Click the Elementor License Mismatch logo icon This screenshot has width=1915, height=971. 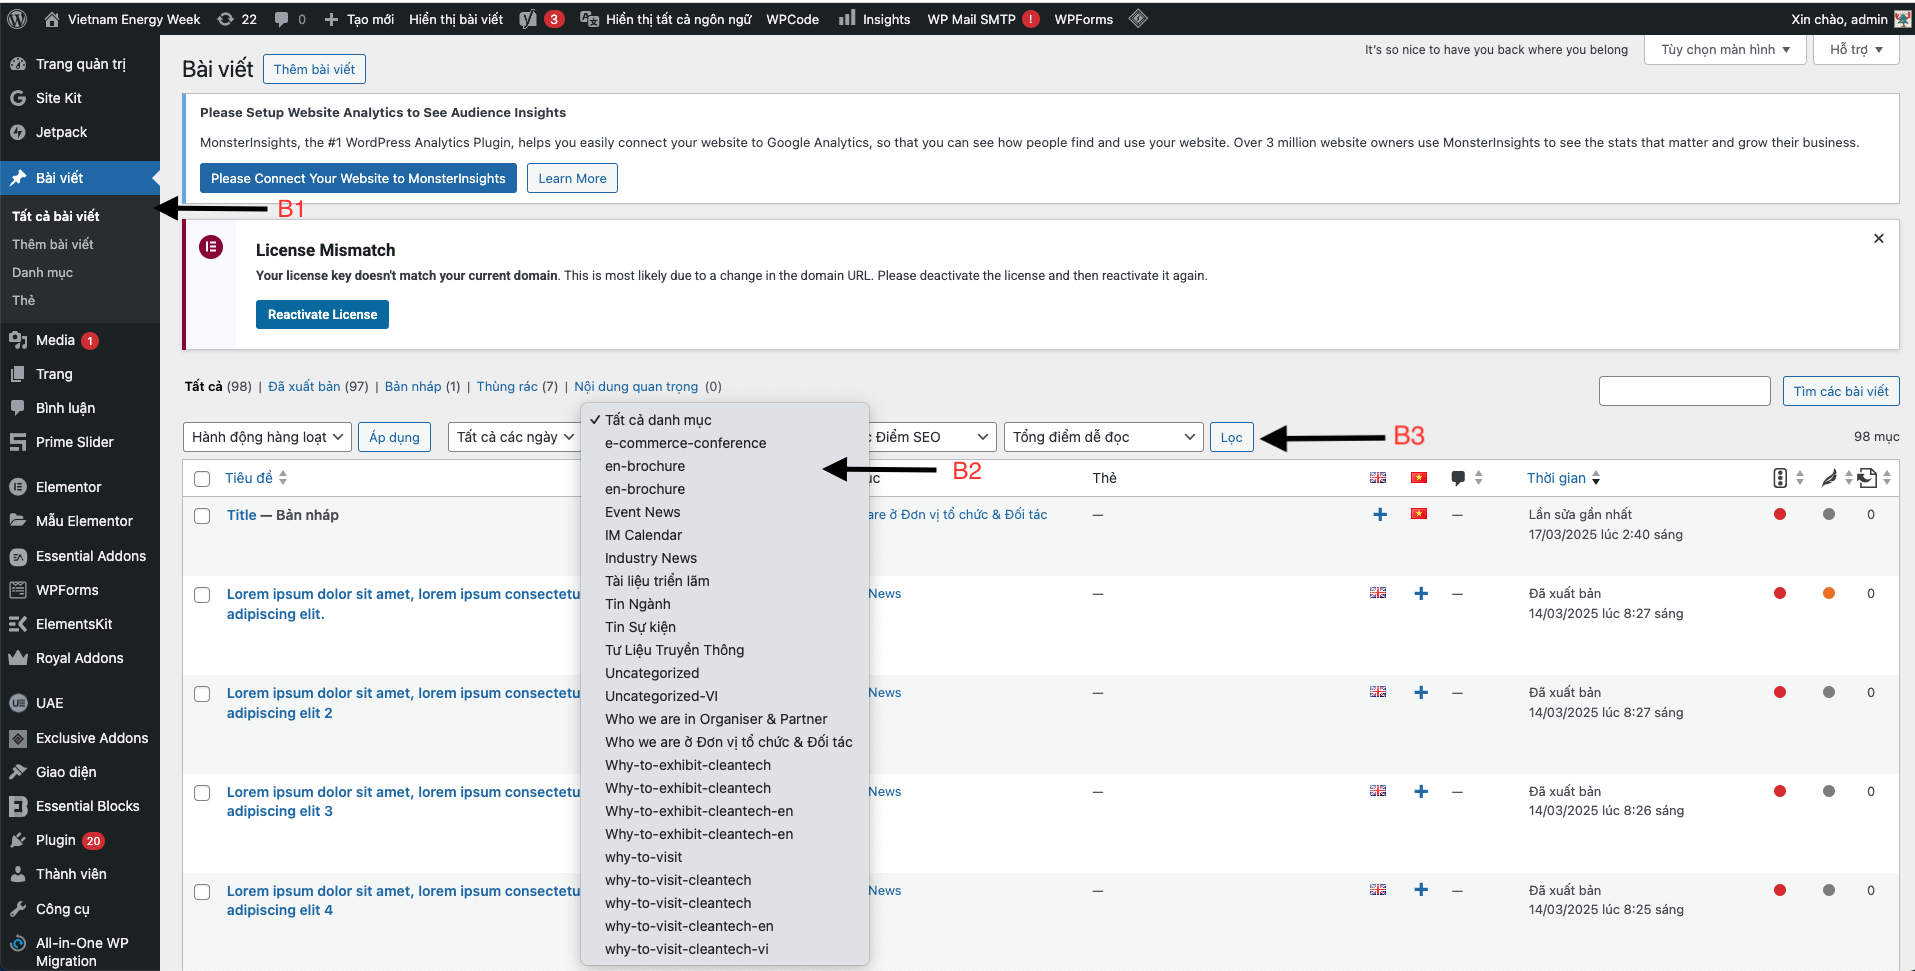point(211,247)
